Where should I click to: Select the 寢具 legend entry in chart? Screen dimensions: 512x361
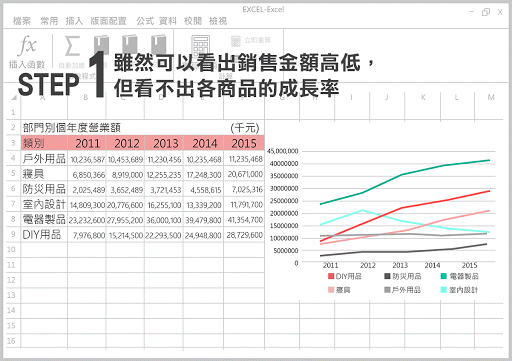coord(339,290)
